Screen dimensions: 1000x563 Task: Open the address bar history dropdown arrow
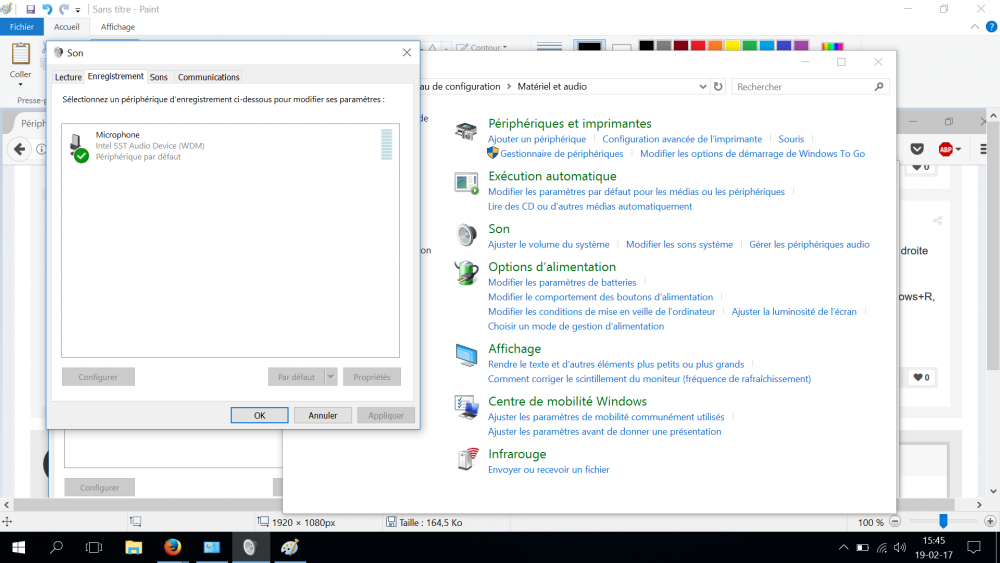point(703,87)
